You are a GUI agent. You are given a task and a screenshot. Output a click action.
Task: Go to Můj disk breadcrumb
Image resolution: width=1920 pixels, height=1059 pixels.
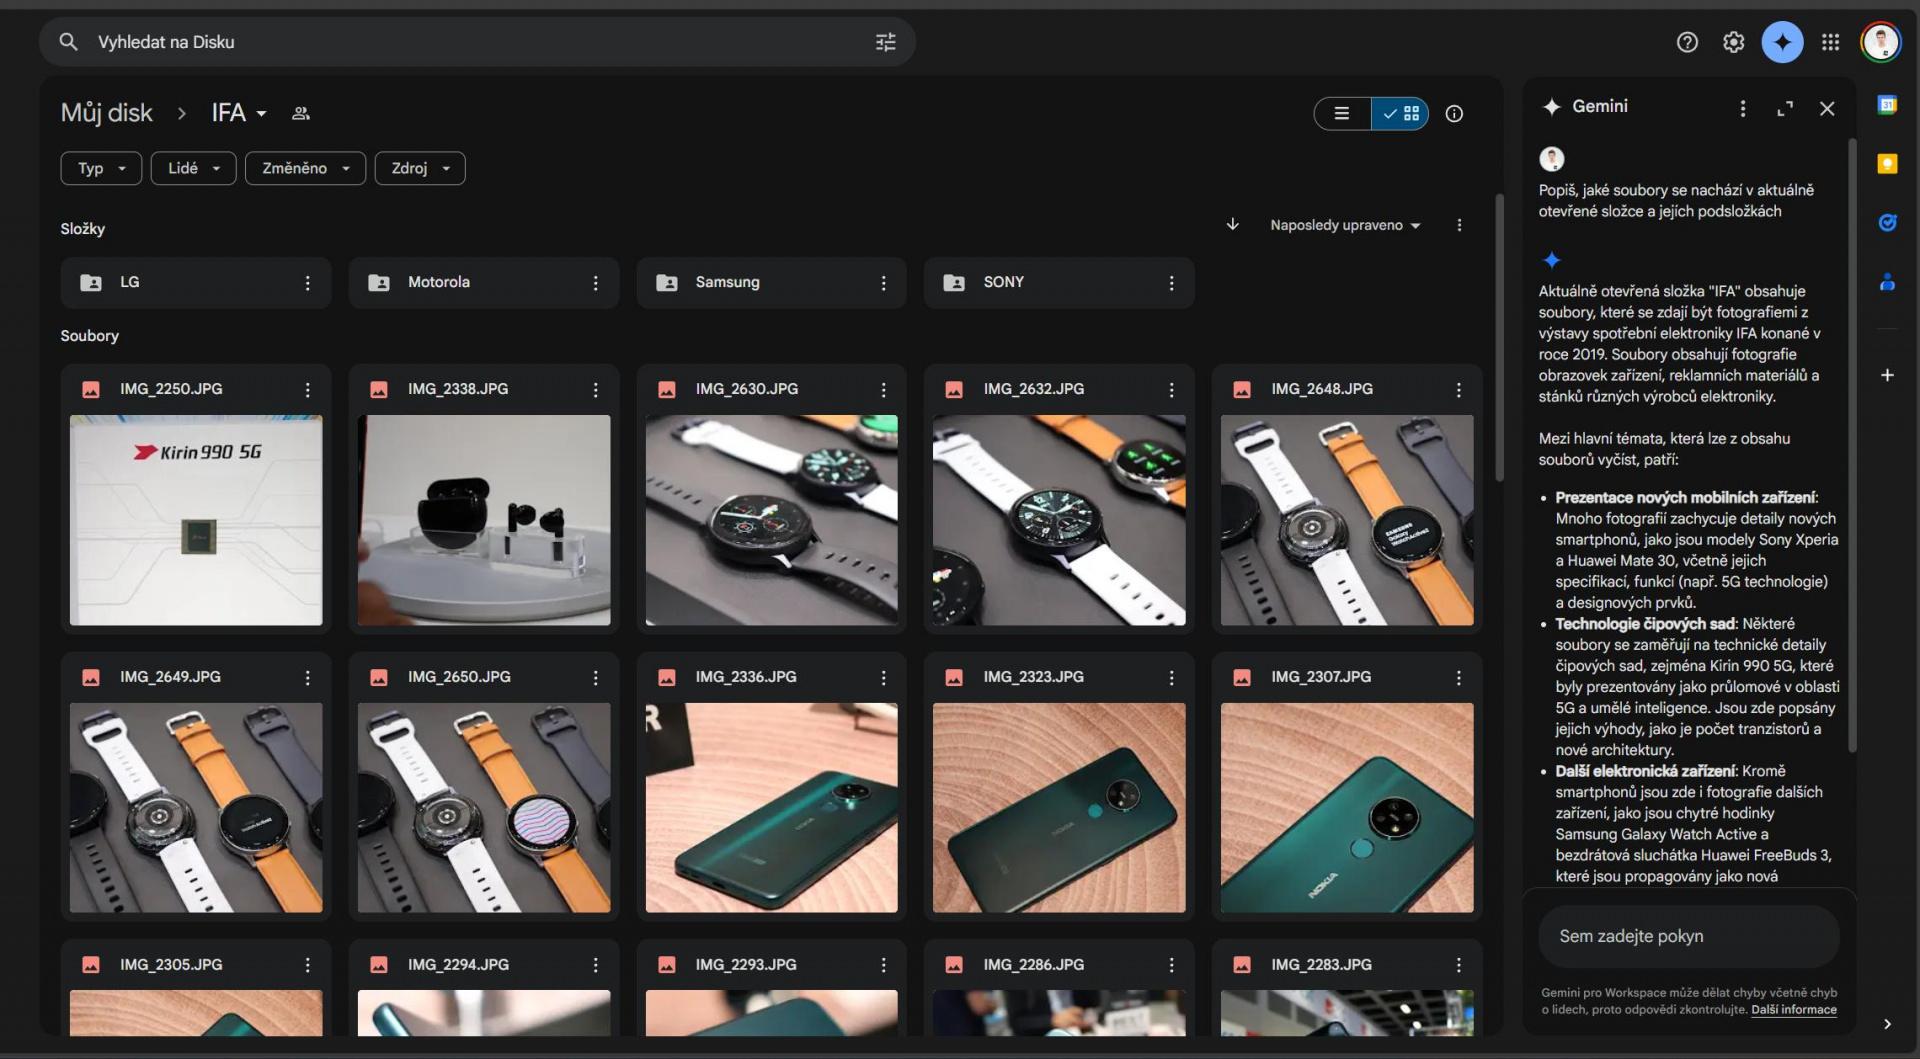pyautogui.click(x=107, y=113)
